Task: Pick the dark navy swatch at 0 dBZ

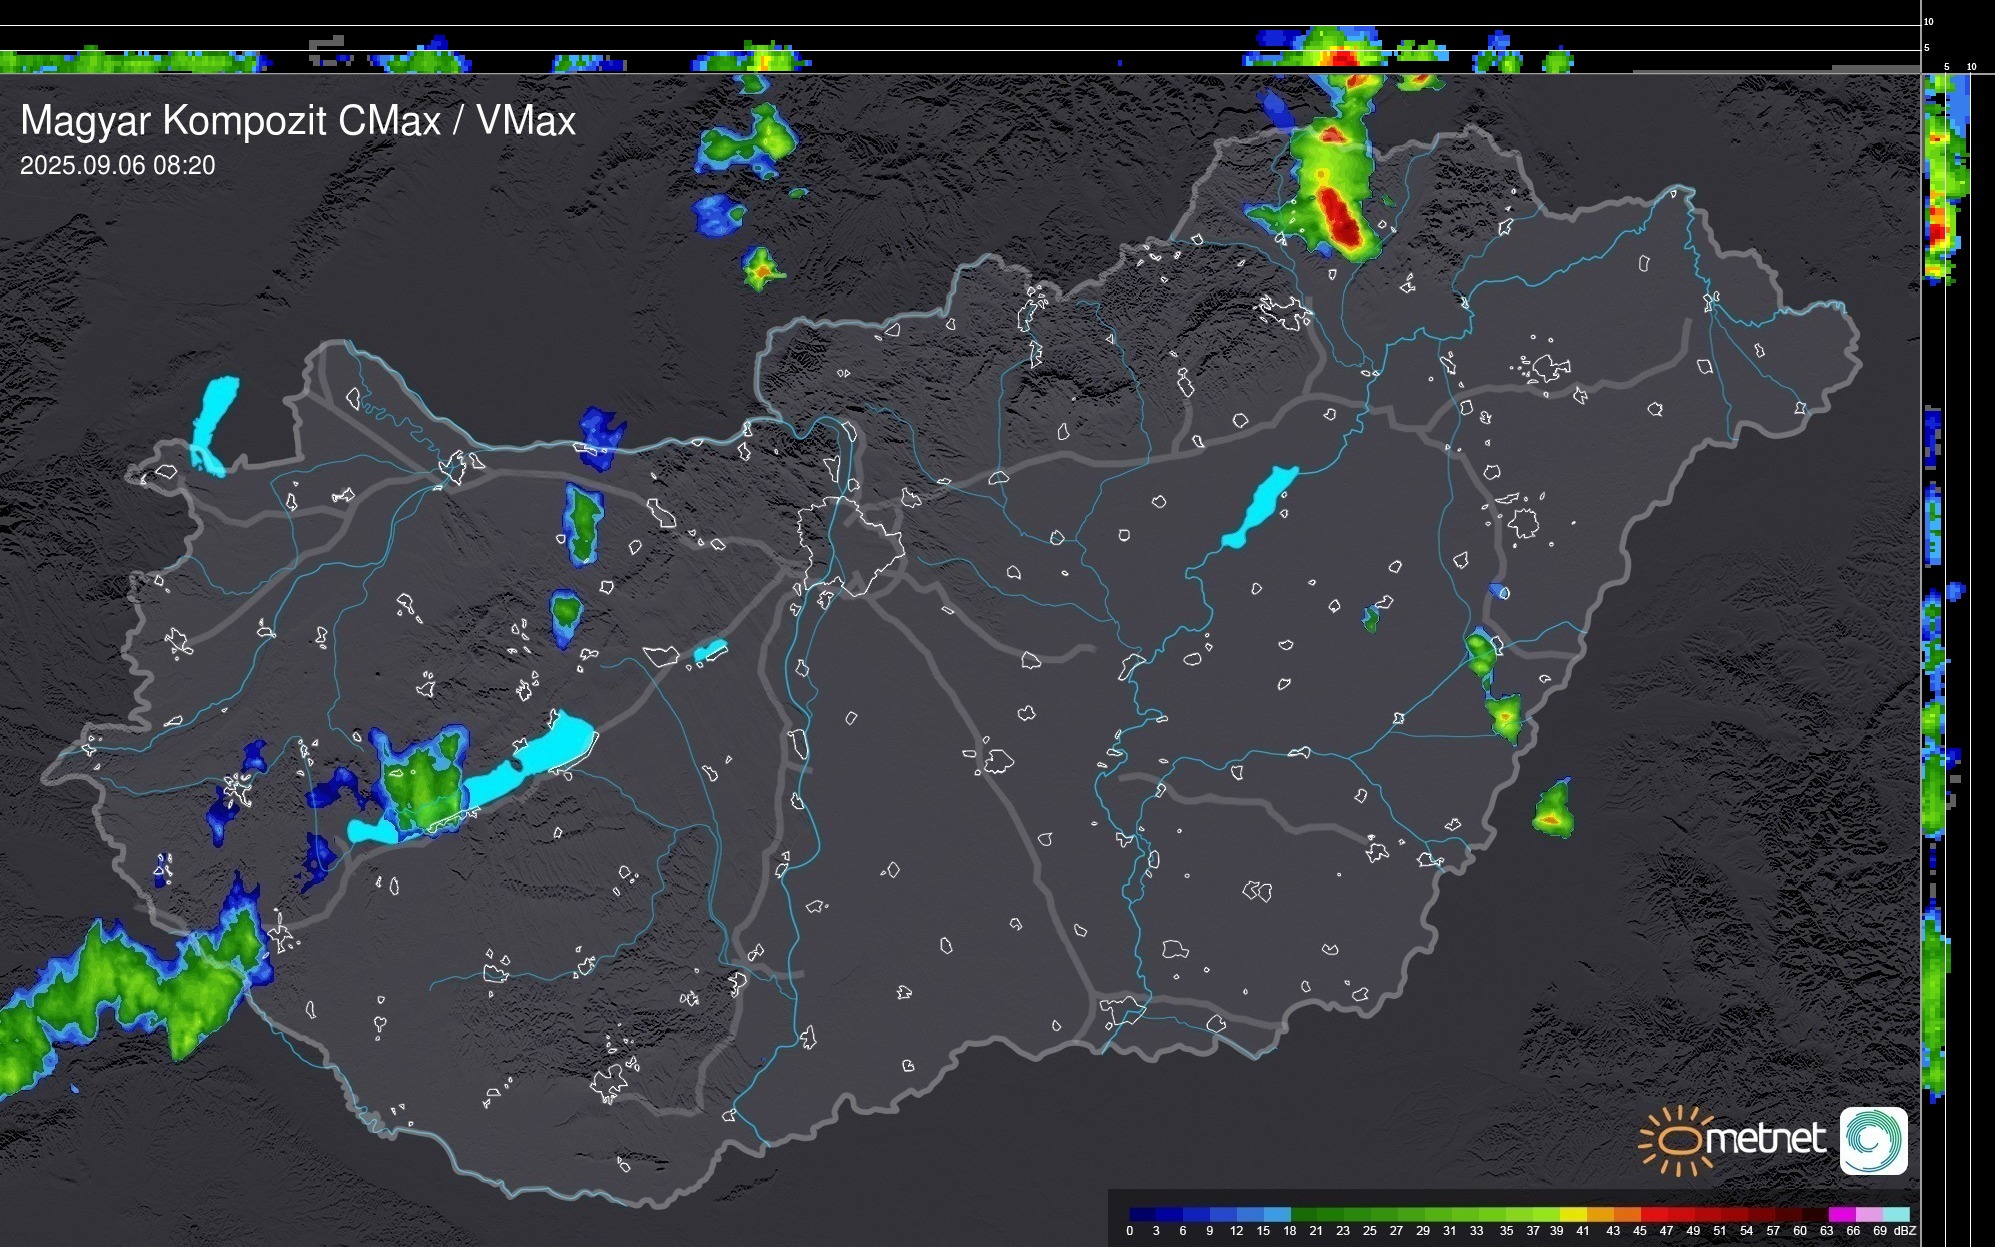Action: [x=1142, y=1214]
